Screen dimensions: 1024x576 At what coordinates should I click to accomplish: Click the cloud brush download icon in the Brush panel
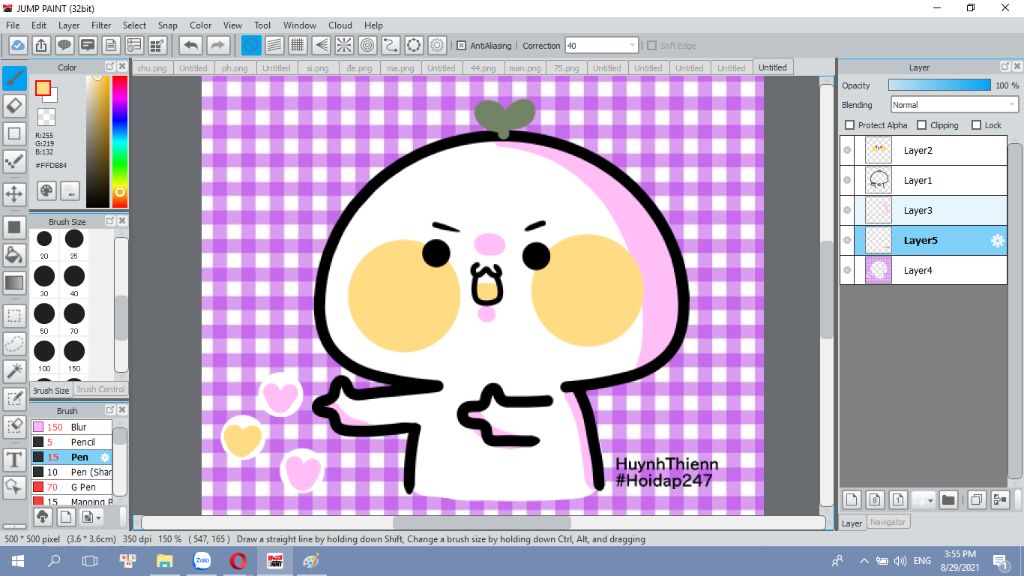pos(42,517)
